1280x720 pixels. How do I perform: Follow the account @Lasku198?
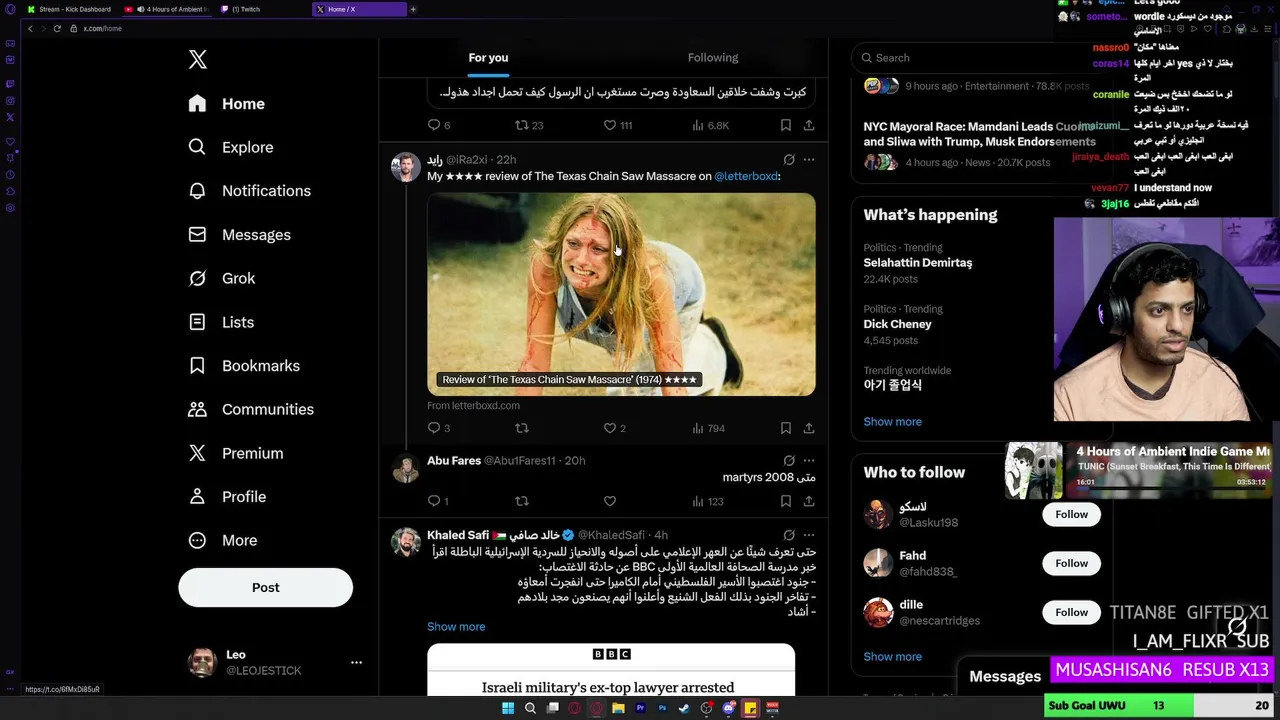click(1071, 514)
